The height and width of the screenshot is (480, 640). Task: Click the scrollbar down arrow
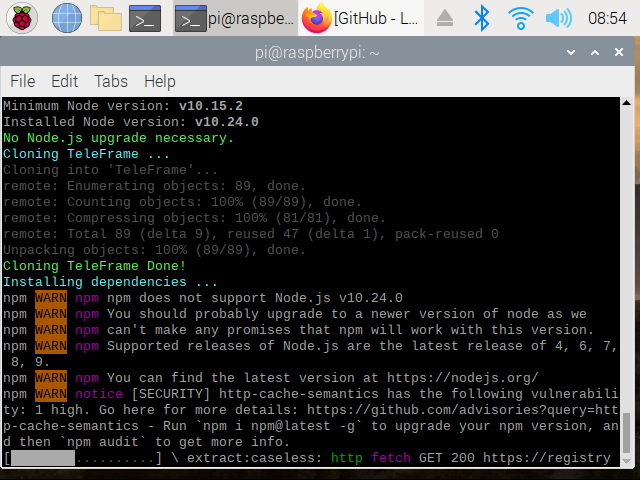tap(627, 461)
